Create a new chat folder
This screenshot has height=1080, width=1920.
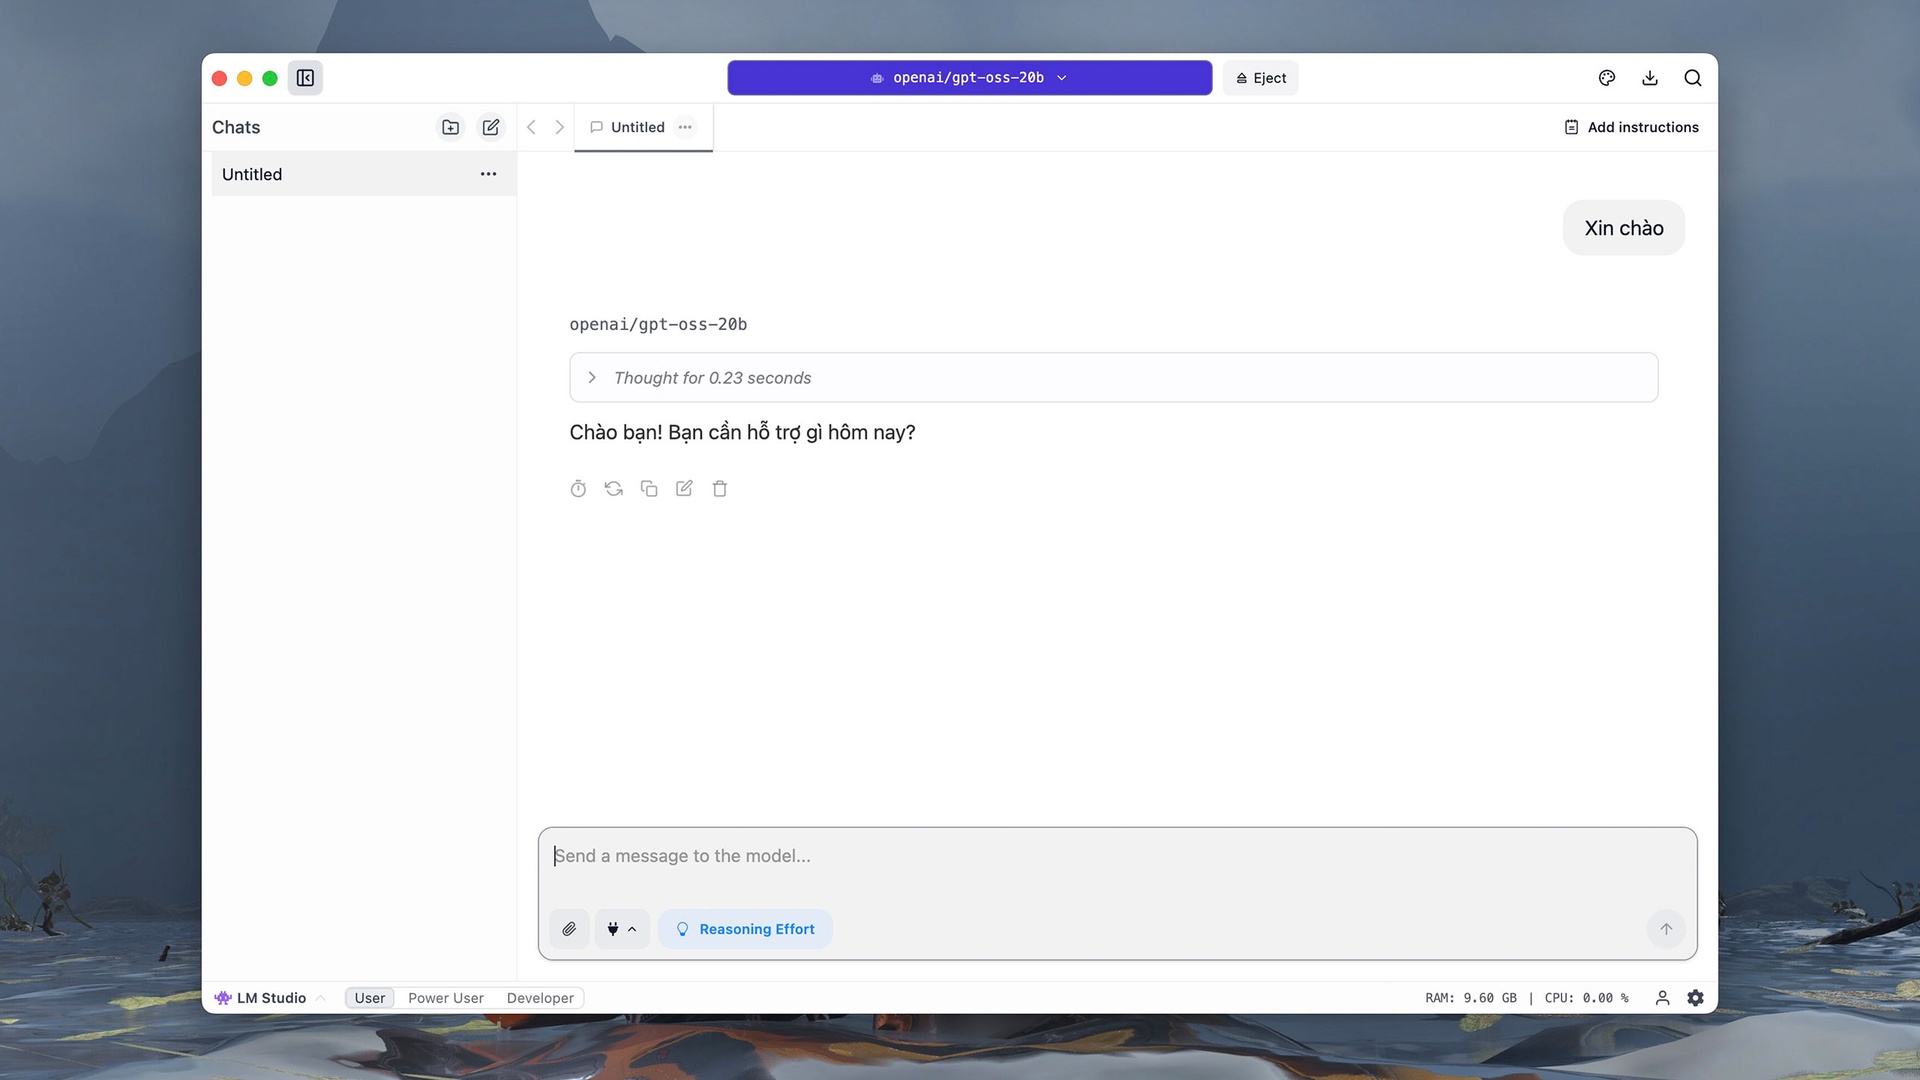click(451, 127)
